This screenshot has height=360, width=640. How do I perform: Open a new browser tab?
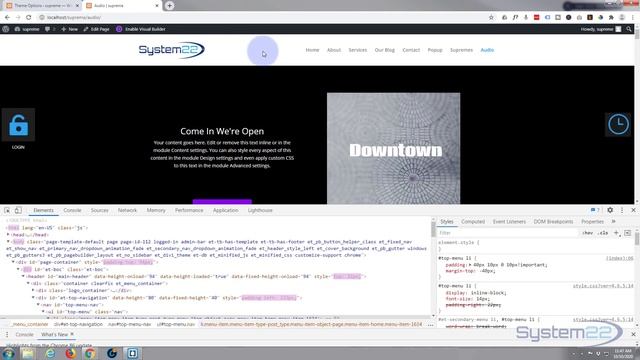169,6
